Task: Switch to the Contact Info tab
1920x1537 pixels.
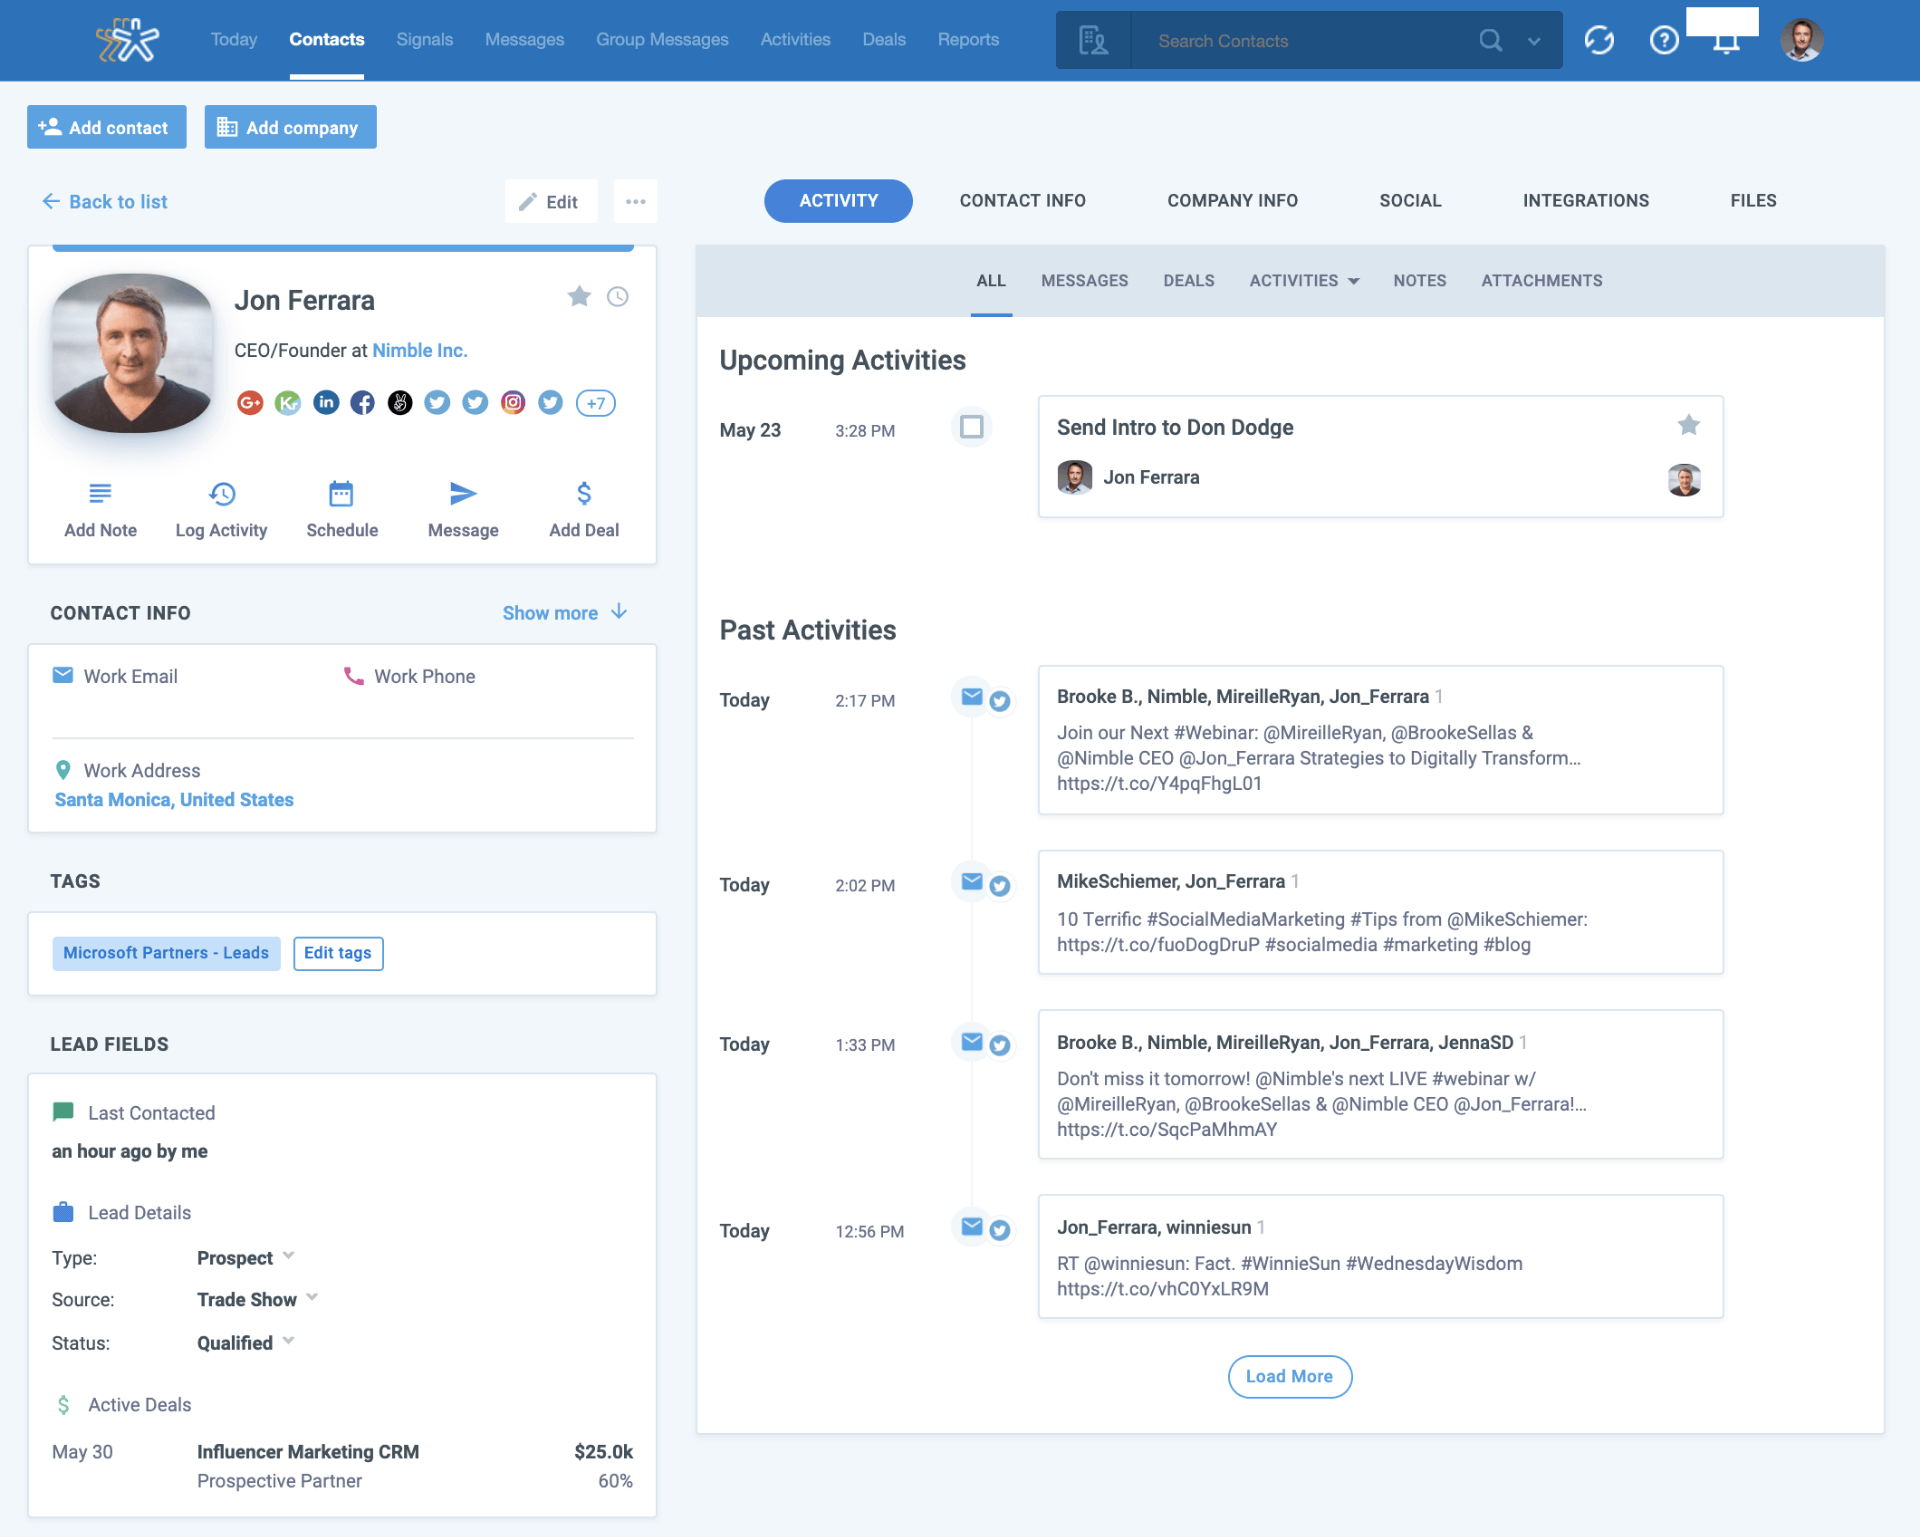Action: (1023, 200)
